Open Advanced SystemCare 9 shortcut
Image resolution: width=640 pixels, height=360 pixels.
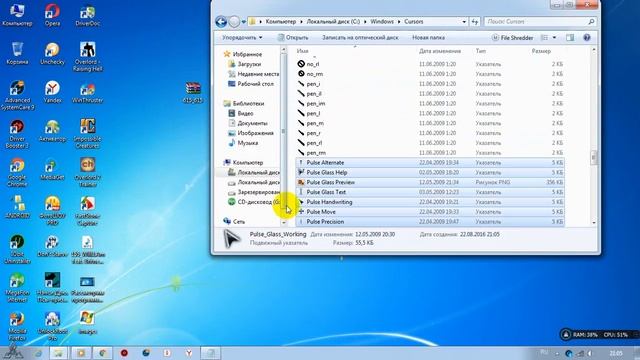(17, 95)
